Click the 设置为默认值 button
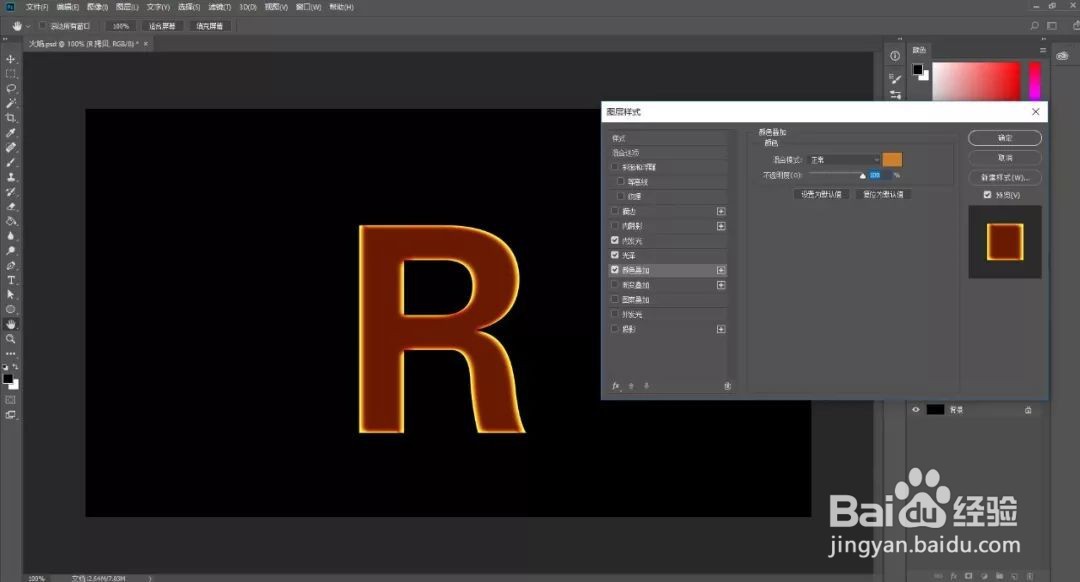Viewport: 1080px width, 582px height. click(x=820, y=194)
